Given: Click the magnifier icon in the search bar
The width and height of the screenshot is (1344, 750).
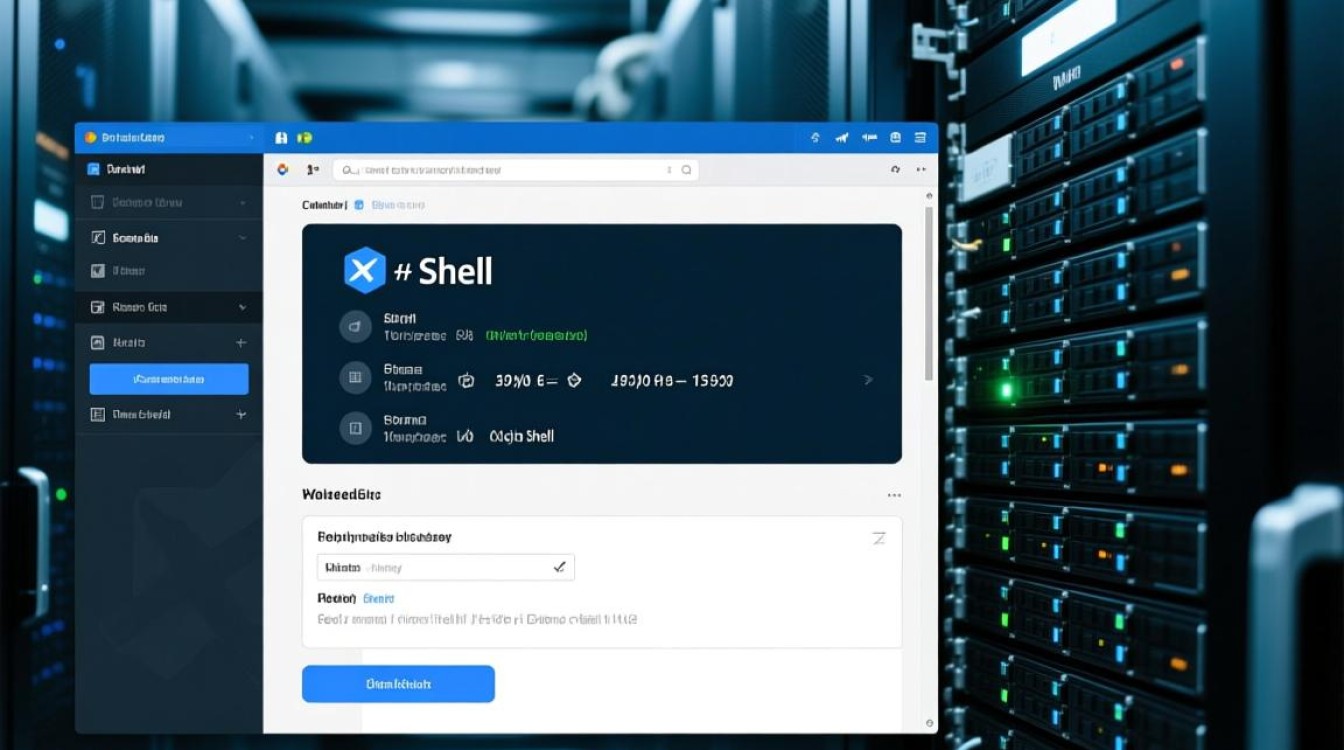Looking at the screenshot, I should coord(686,170).
